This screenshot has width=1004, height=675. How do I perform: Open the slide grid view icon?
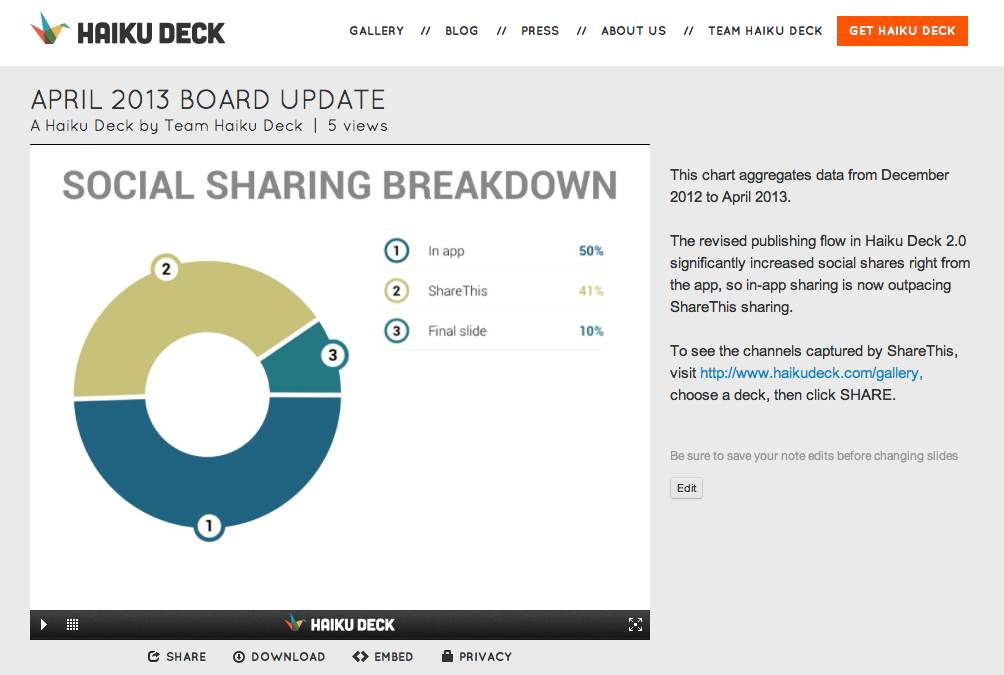point(72,624)
